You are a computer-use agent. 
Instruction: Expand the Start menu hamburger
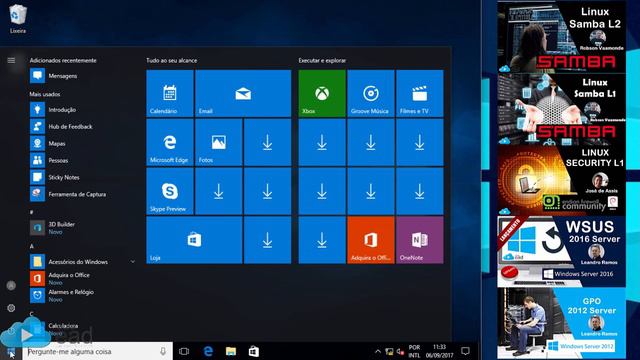(11, 60)
